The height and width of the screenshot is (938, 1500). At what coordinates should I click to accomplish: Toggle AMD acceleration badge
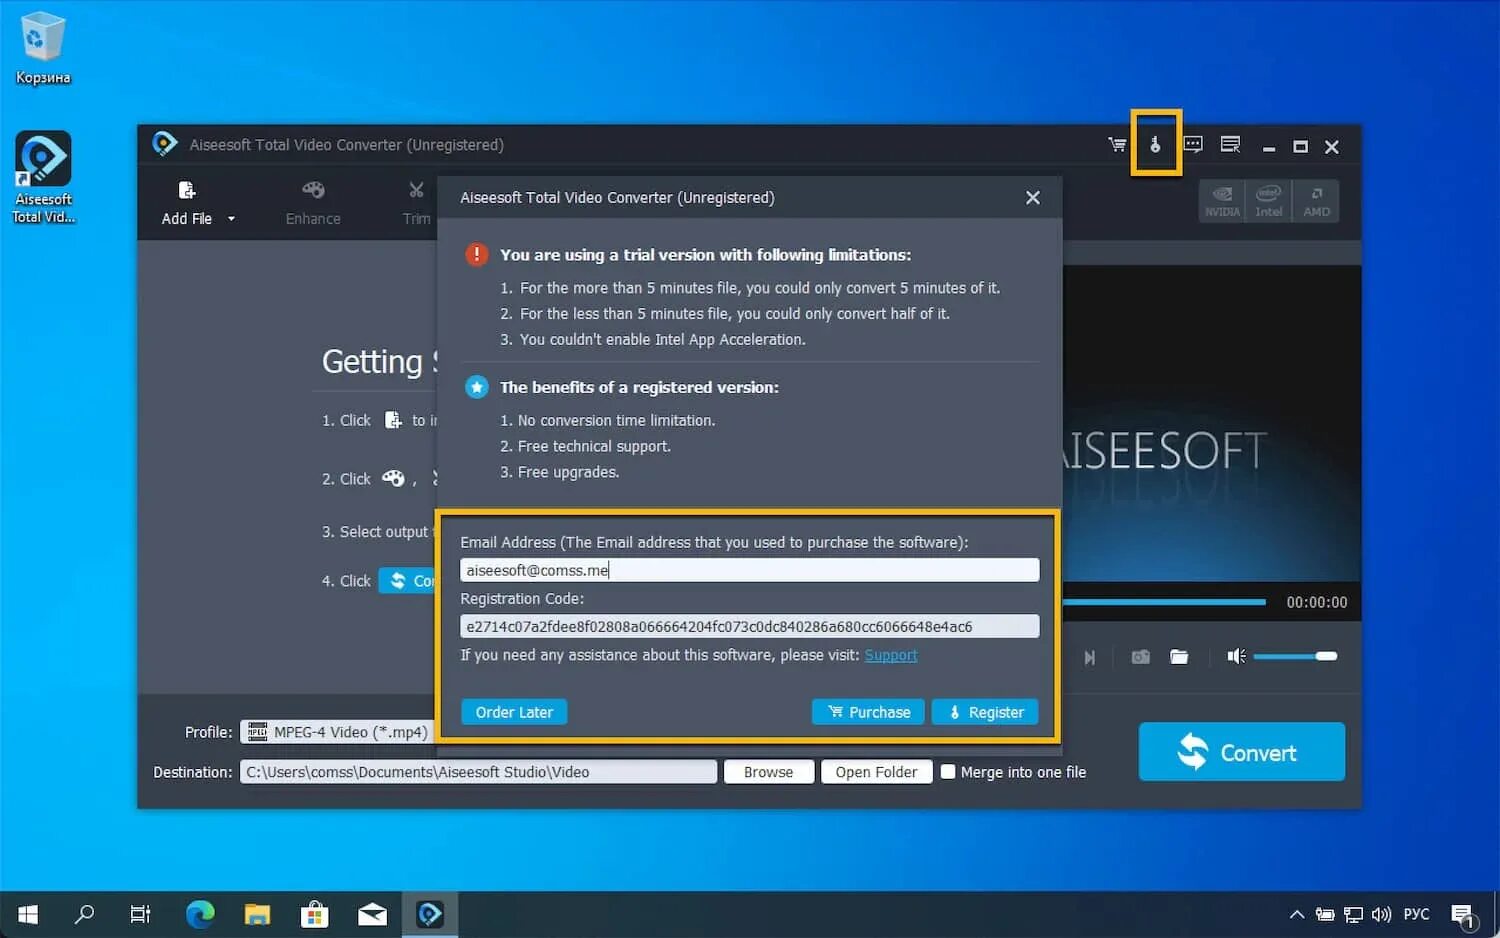click(1316, 200)
